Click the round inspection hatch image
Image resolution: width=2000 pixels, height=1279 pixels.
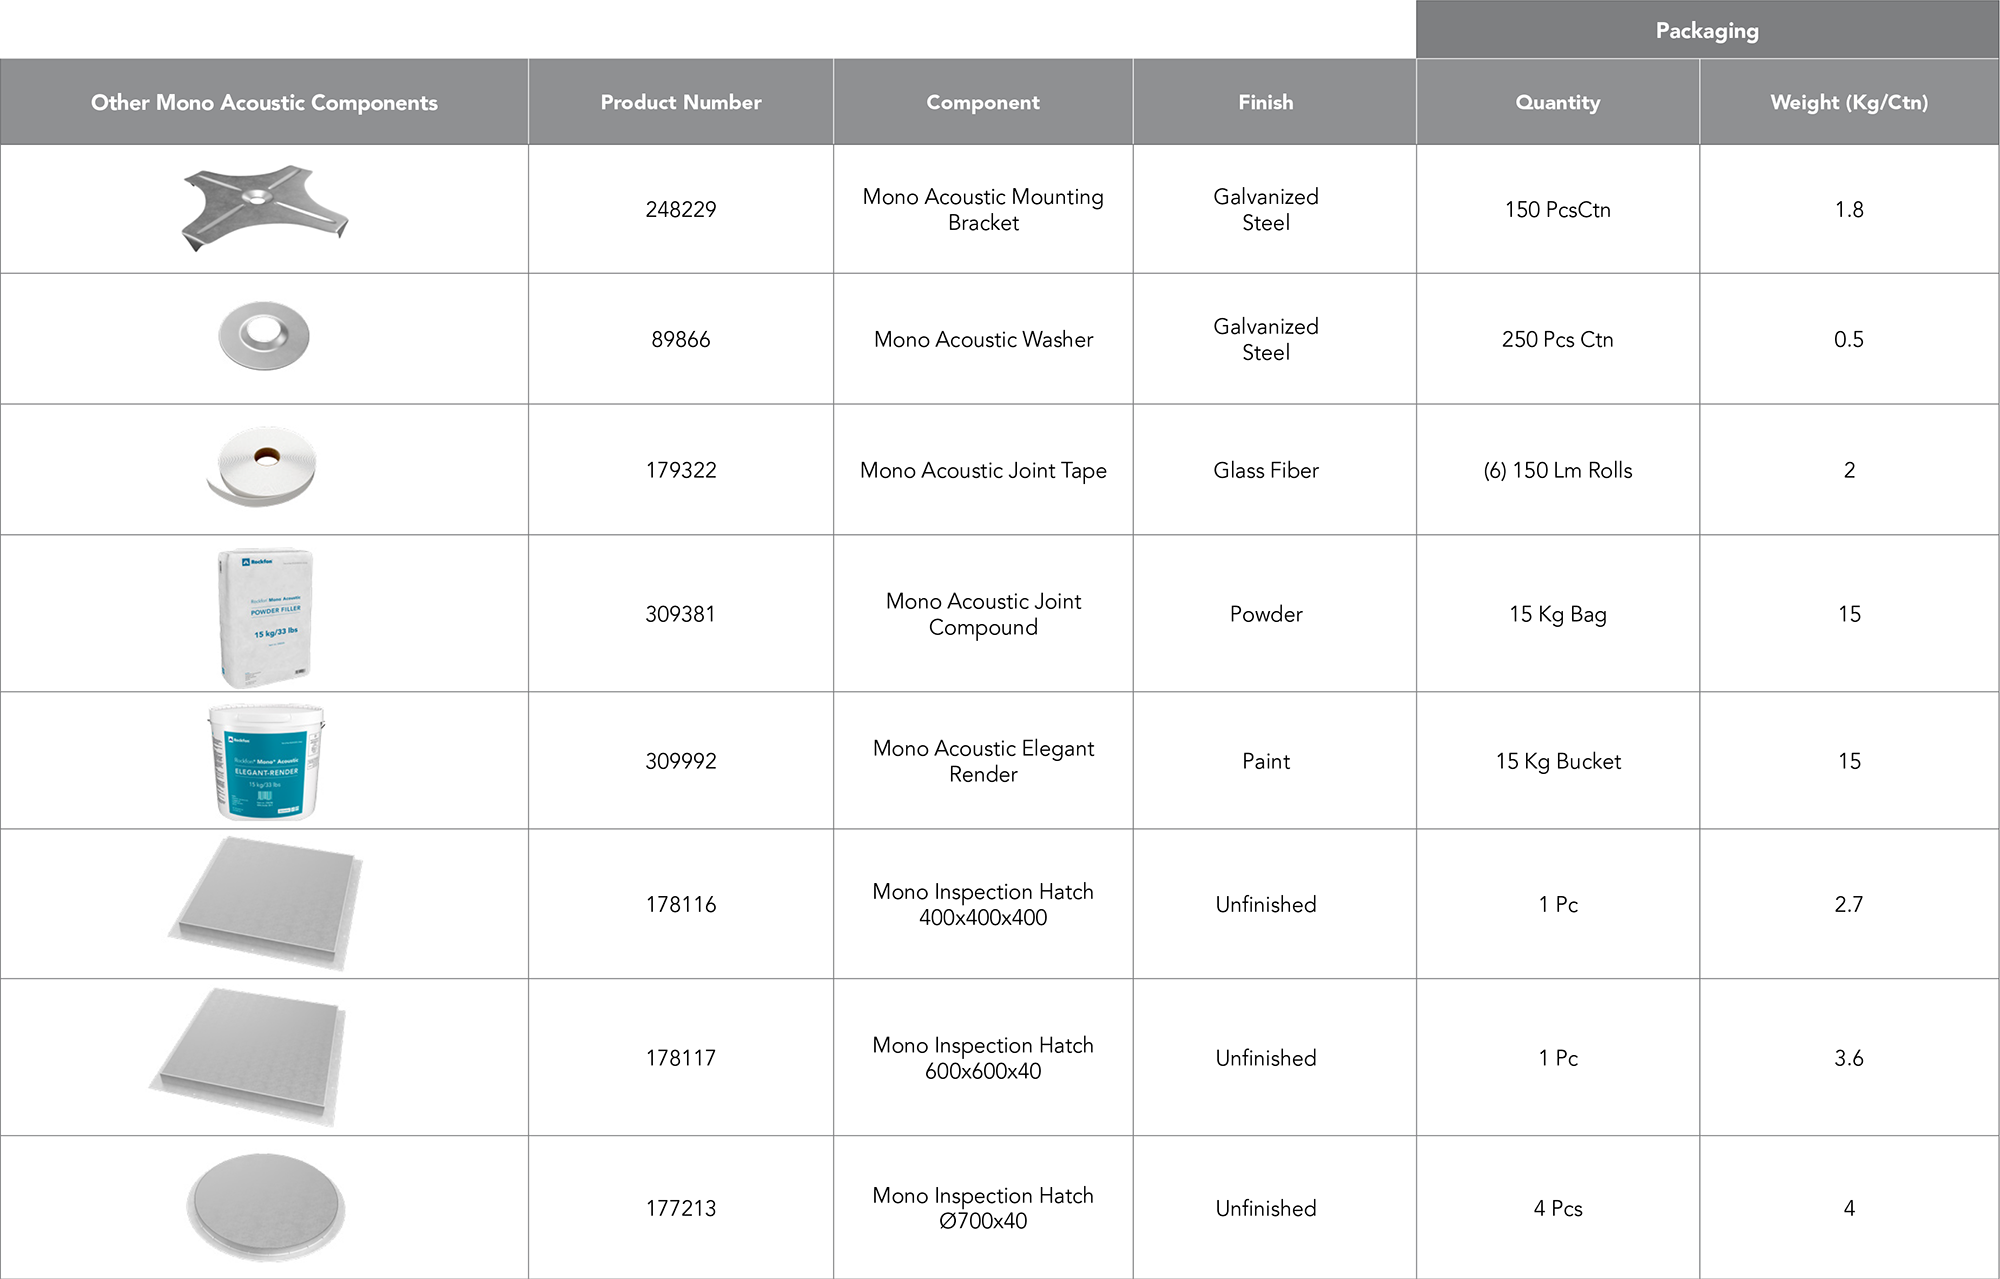tap(265, 1207)
